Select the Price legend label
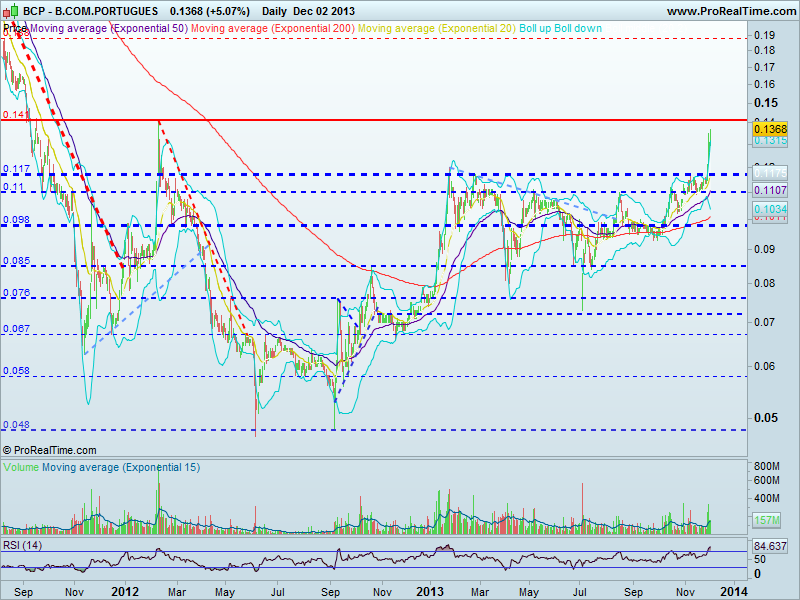The height and width of the screenshot is (600, 800). 15,29
